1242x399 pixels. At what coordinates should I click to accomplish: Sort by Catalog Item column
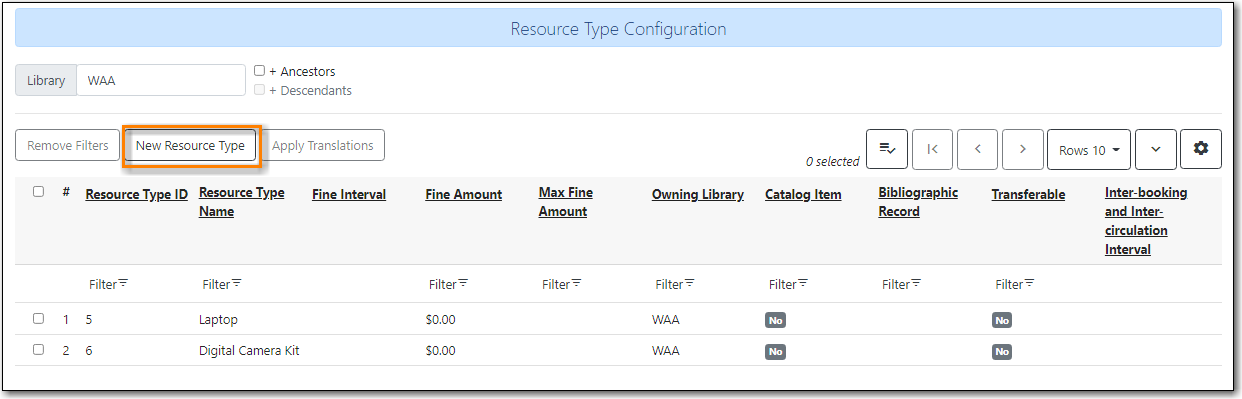tap(803, 195)
